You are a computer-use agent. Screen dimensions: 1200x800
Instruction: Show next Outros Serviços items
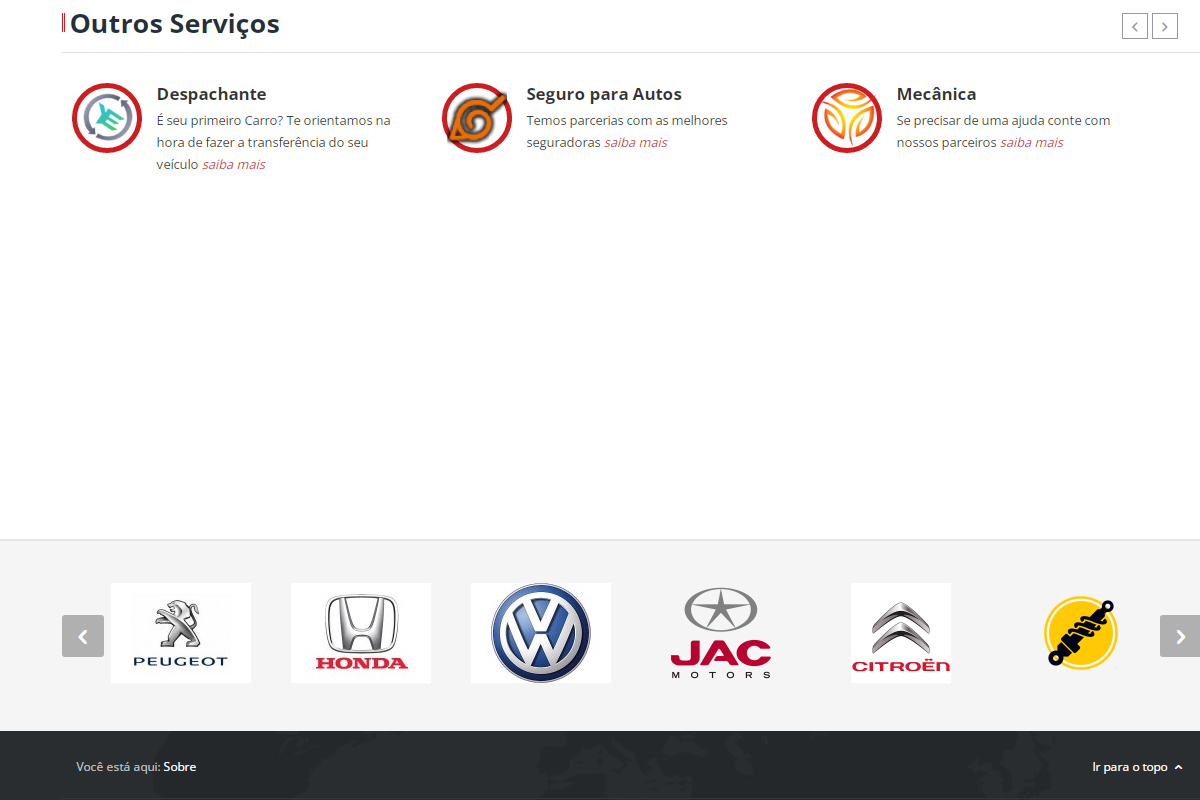(x=1165, y=26)
